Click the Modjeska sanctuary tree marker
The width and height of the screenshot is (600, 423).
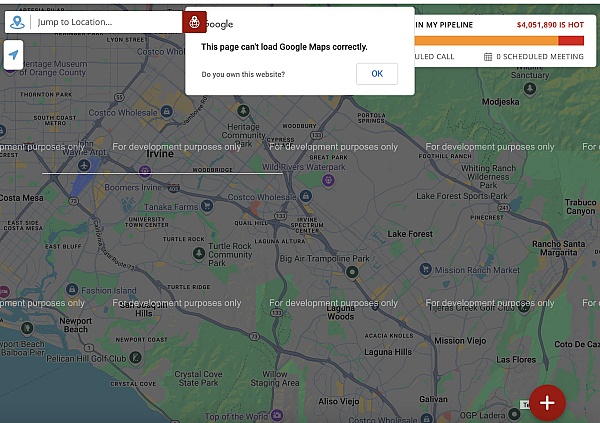tap(530, 89)
